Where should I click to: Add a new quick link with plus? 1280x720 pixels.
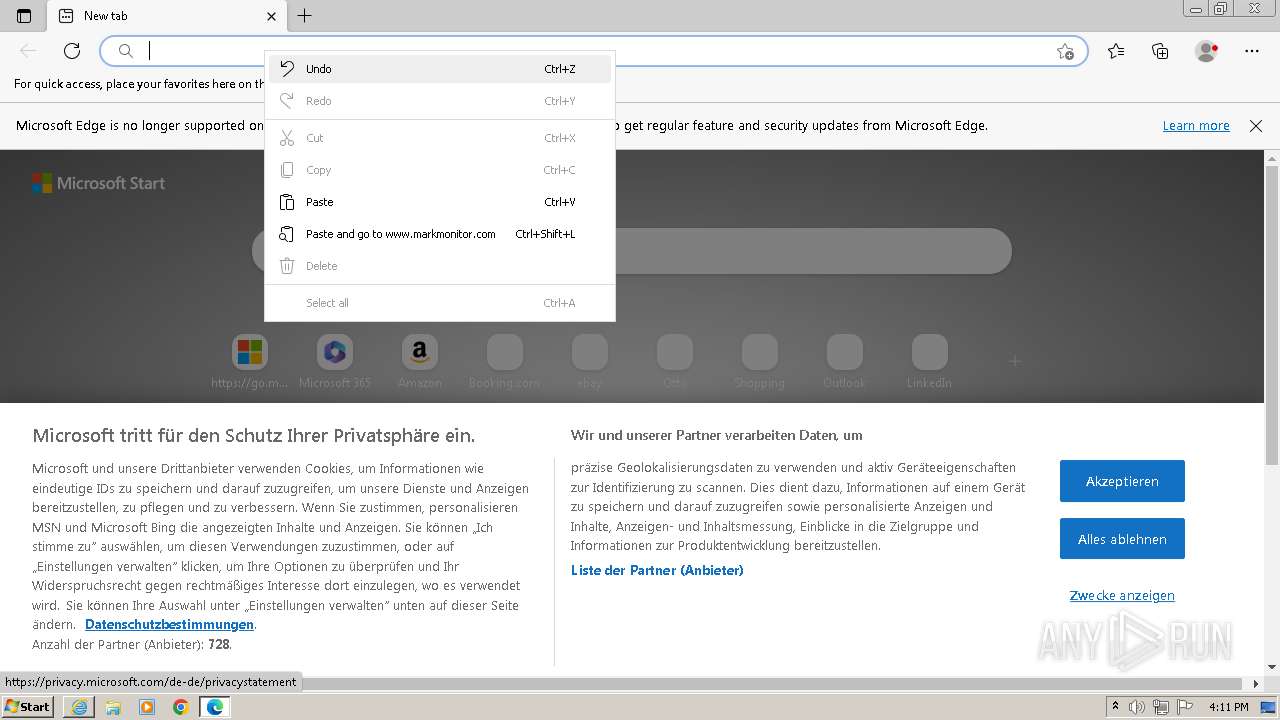1015,361
